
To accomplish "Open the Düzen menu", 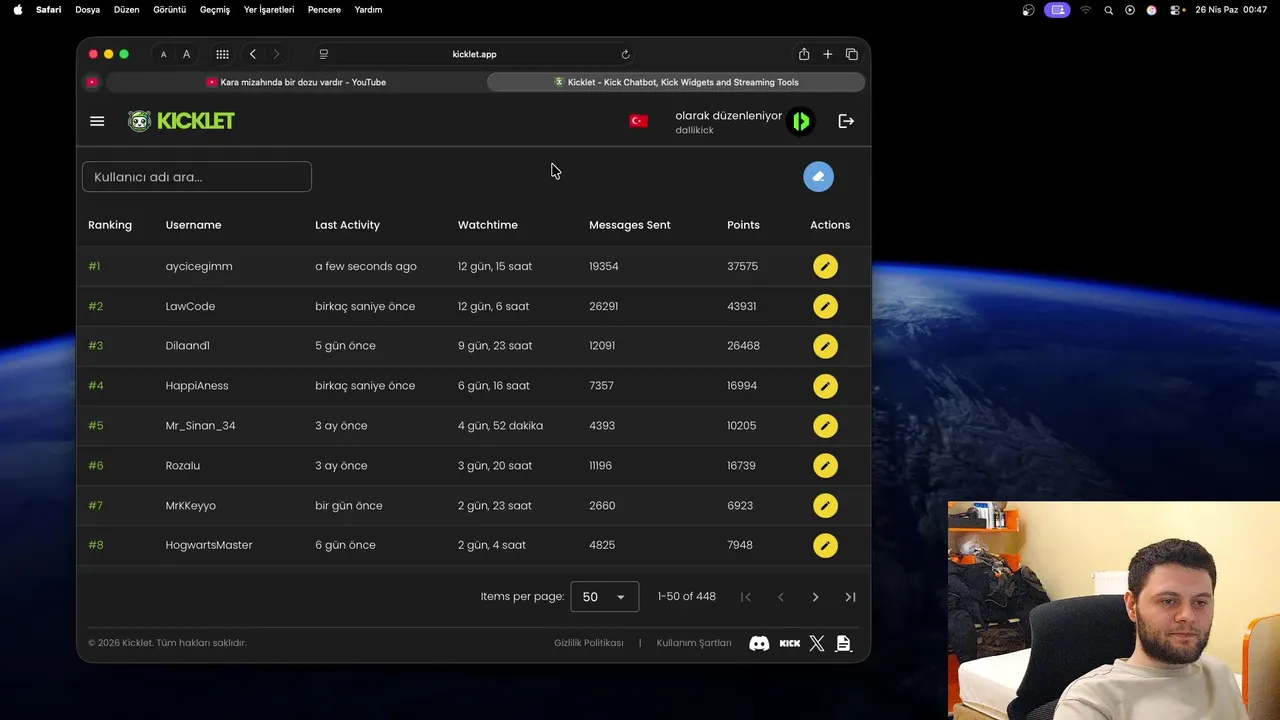I will point(127,9).
